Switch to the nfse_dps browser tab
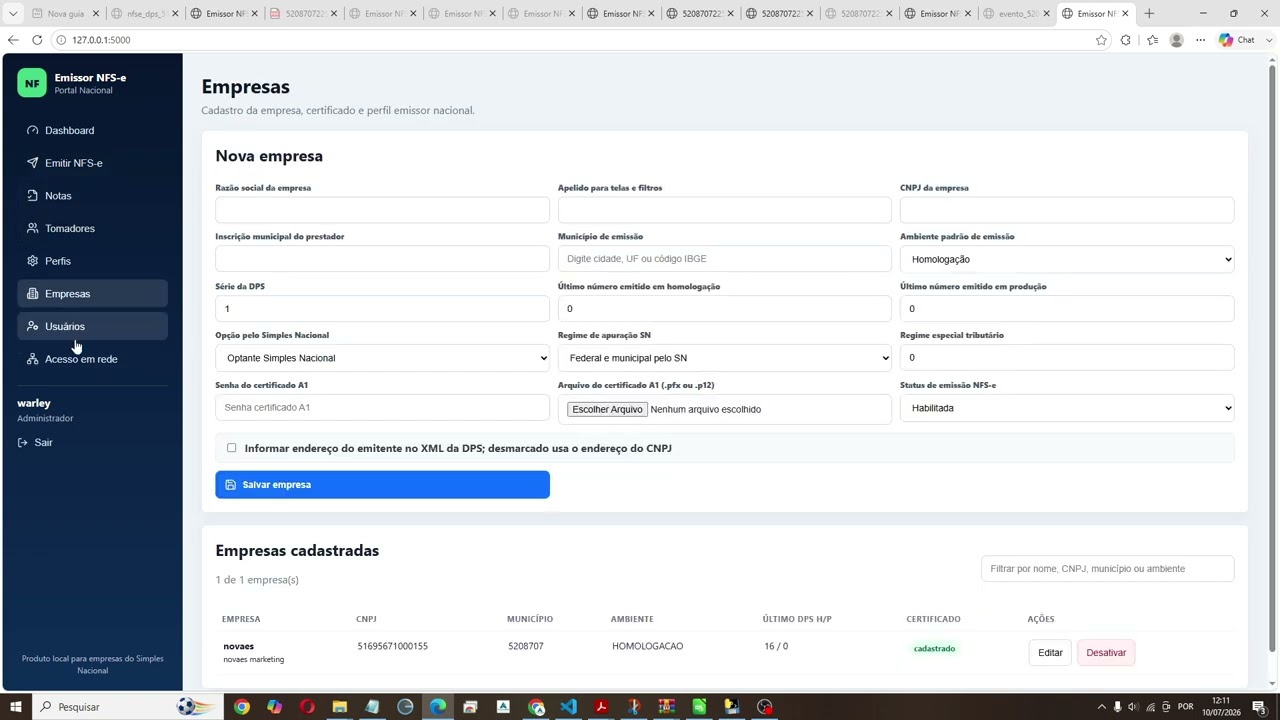Viewport: 1280px width, 720px height. (146, 14)
